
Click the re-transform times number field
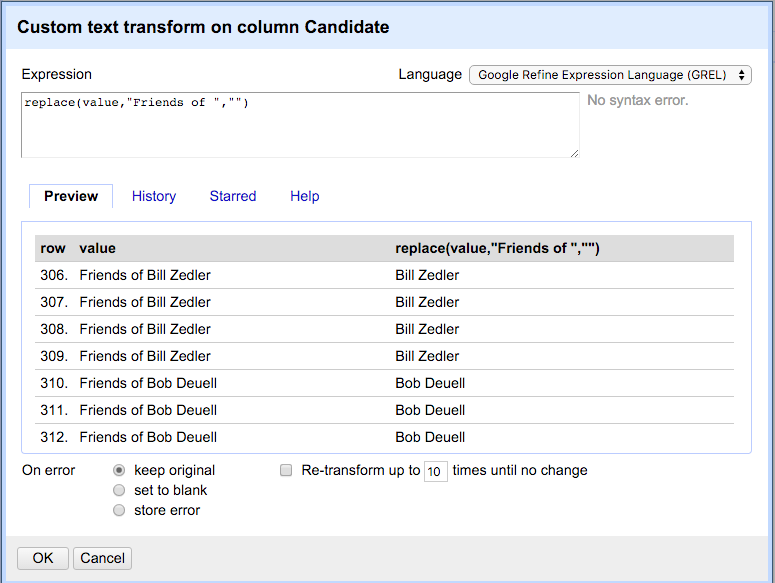[x=435, y=471]
